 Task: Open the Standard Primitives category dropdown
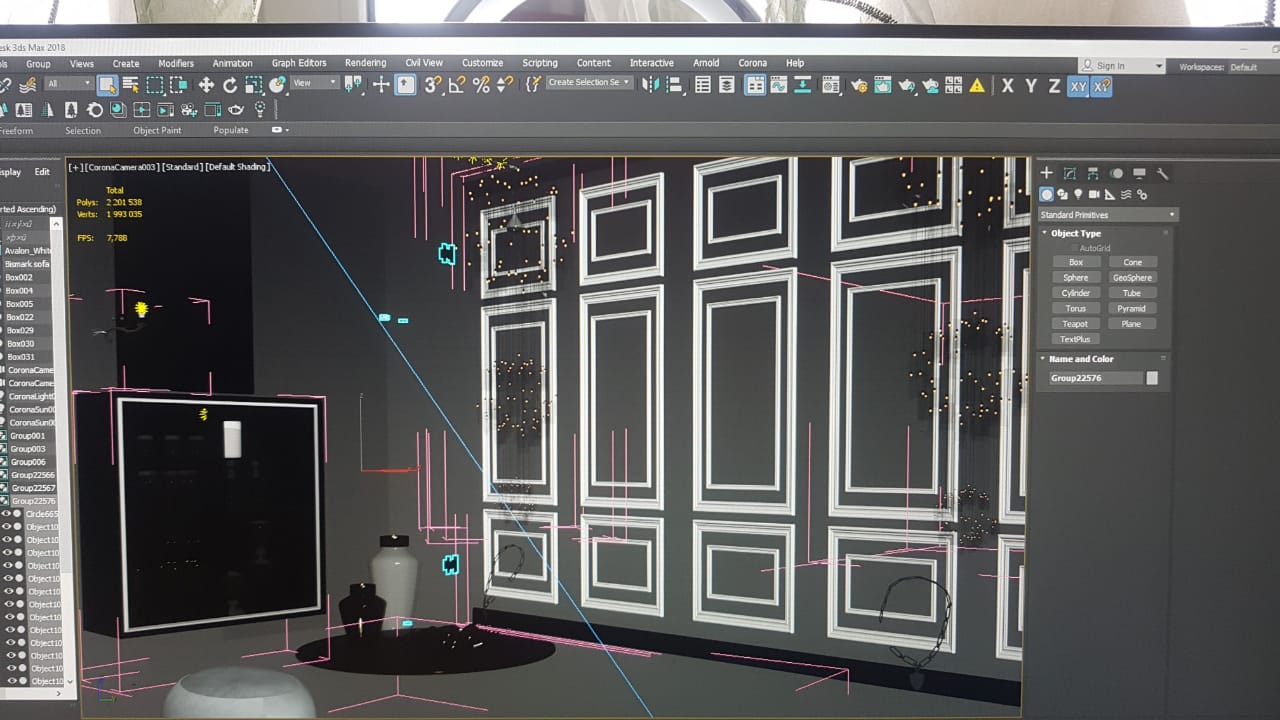click(1108, 215)
